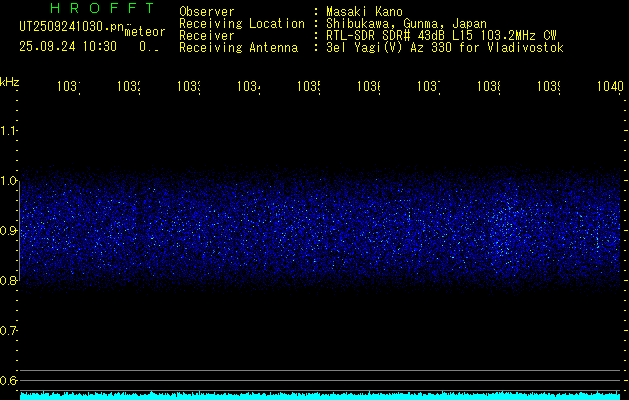Click the 1.1 frequency axis tick
This screenshot has height=400, width=629.
click(x=9, y=131)
